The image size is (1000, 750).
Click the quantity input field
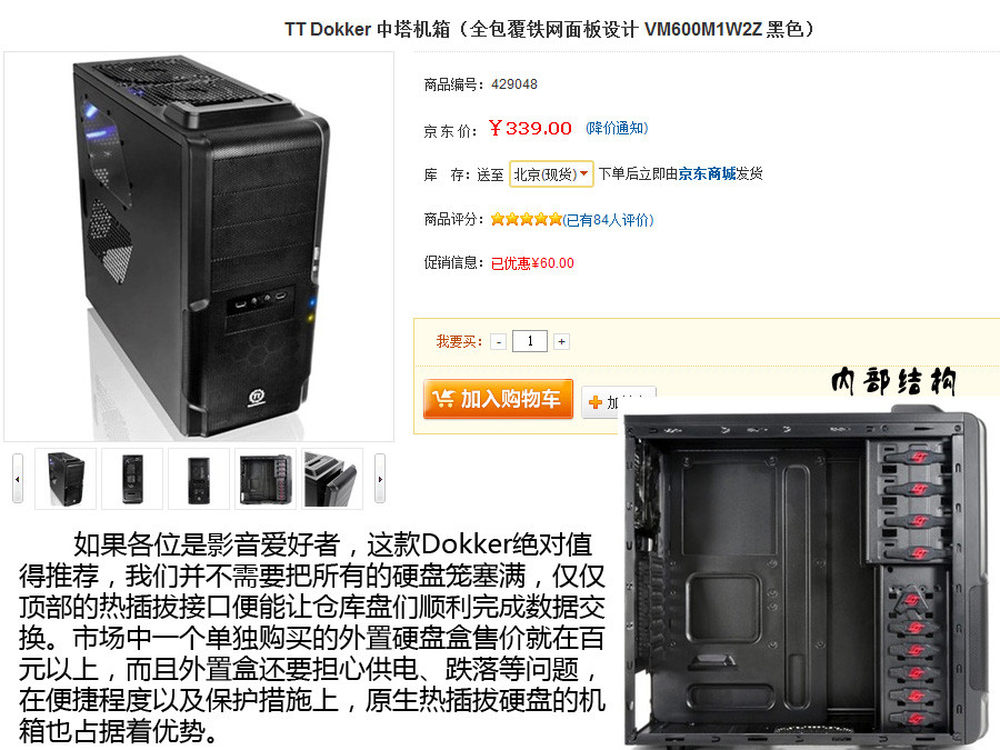529,341
